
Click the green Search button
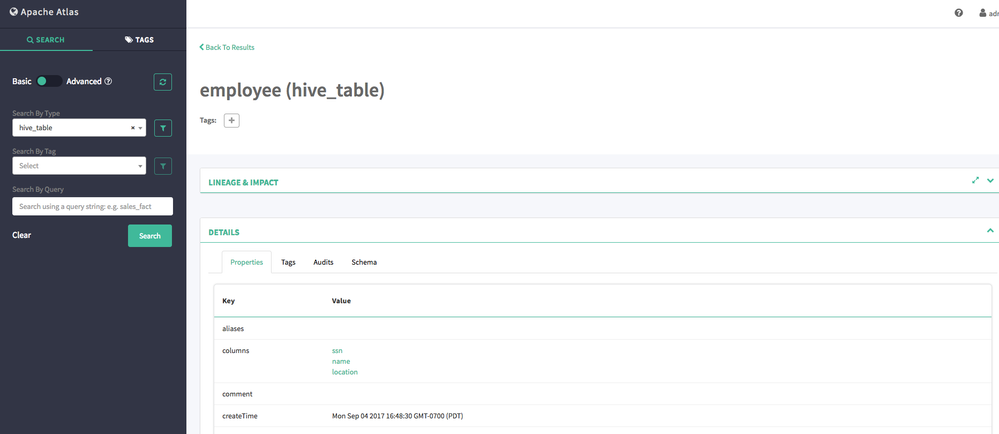tap(150, 236)
